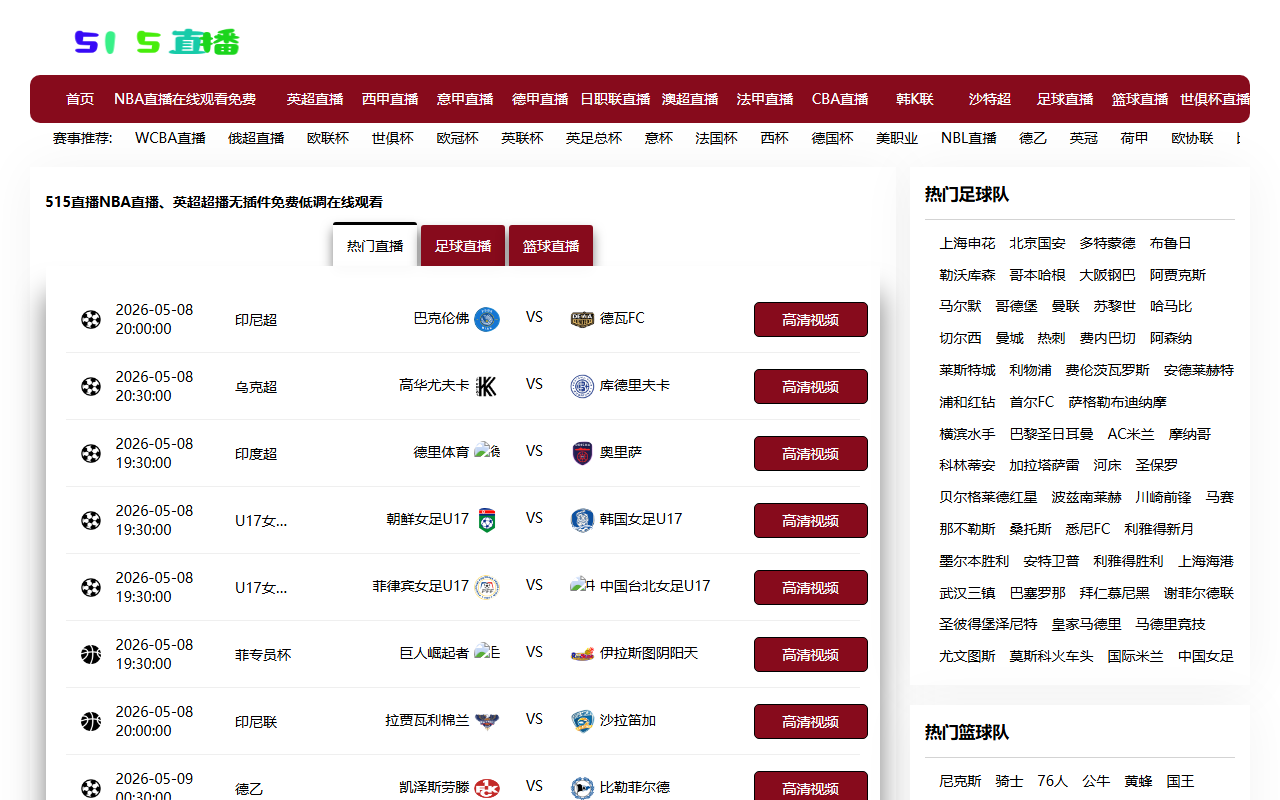This screenshot has height=800, width=1280.
Task: Click 高清视频 button for 菲律宾女足U17 match
Action: click(811, 588)
